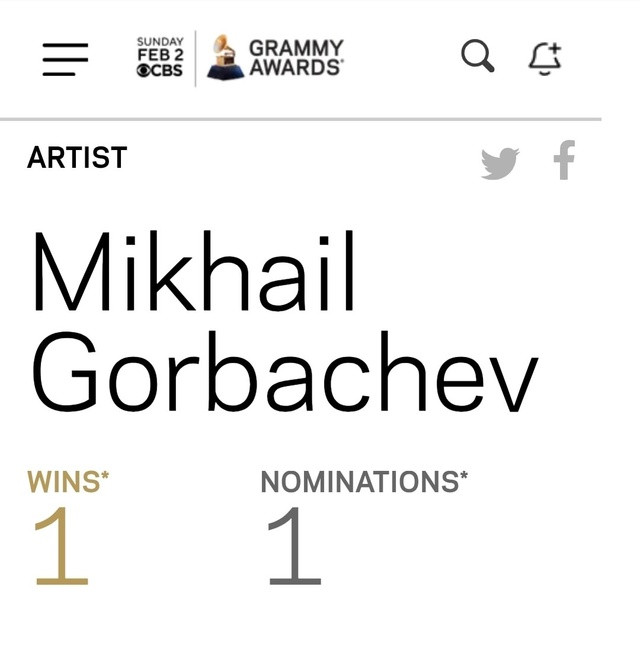
Task: Click the CBS eye logo
Action: (144, 72)
